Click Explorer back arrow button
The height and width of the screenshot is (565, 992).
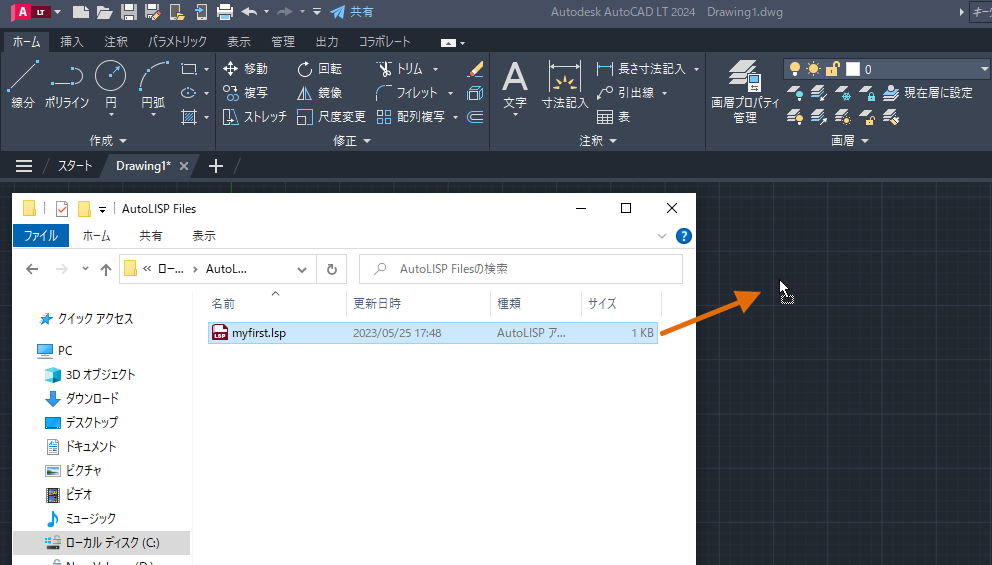[x=32, y=270]
